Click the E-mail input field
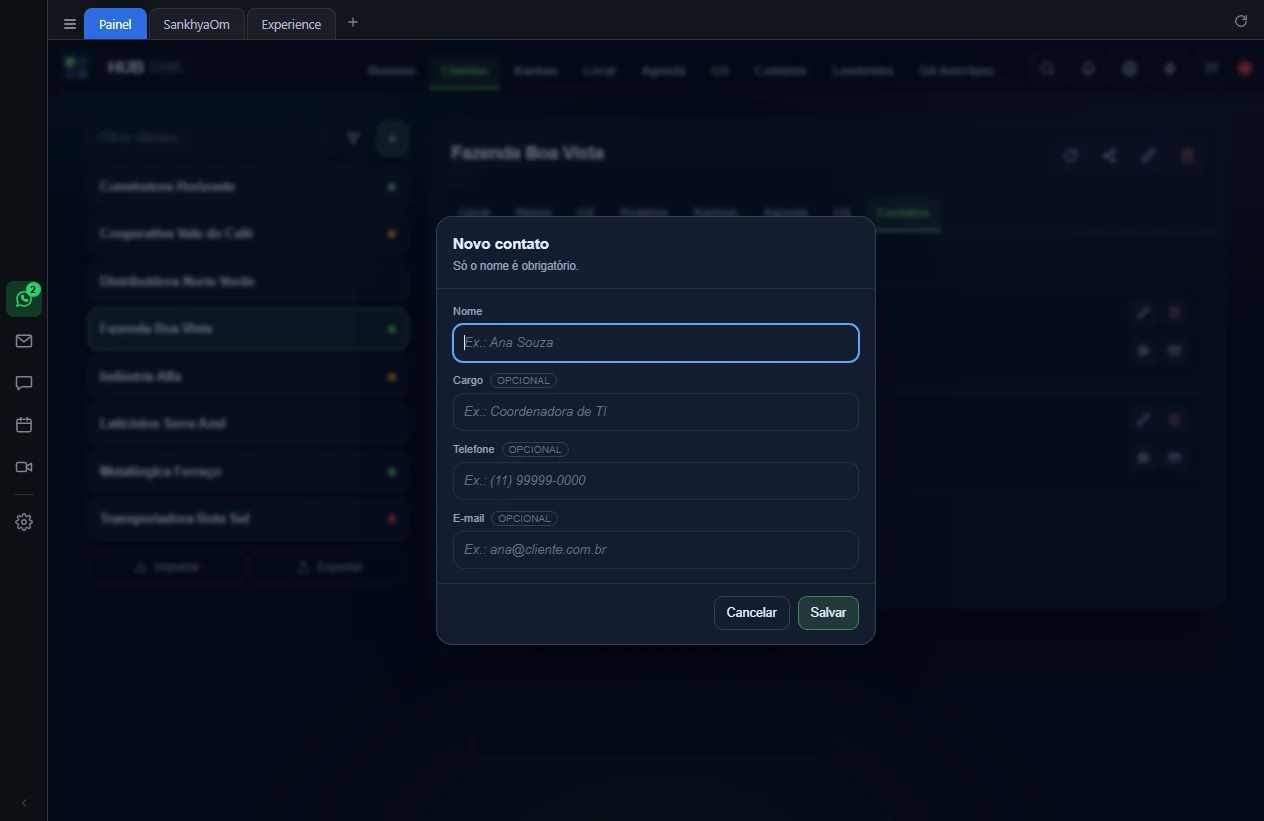The height and width of the screenshot is (821, 1264). coord(656,550)
